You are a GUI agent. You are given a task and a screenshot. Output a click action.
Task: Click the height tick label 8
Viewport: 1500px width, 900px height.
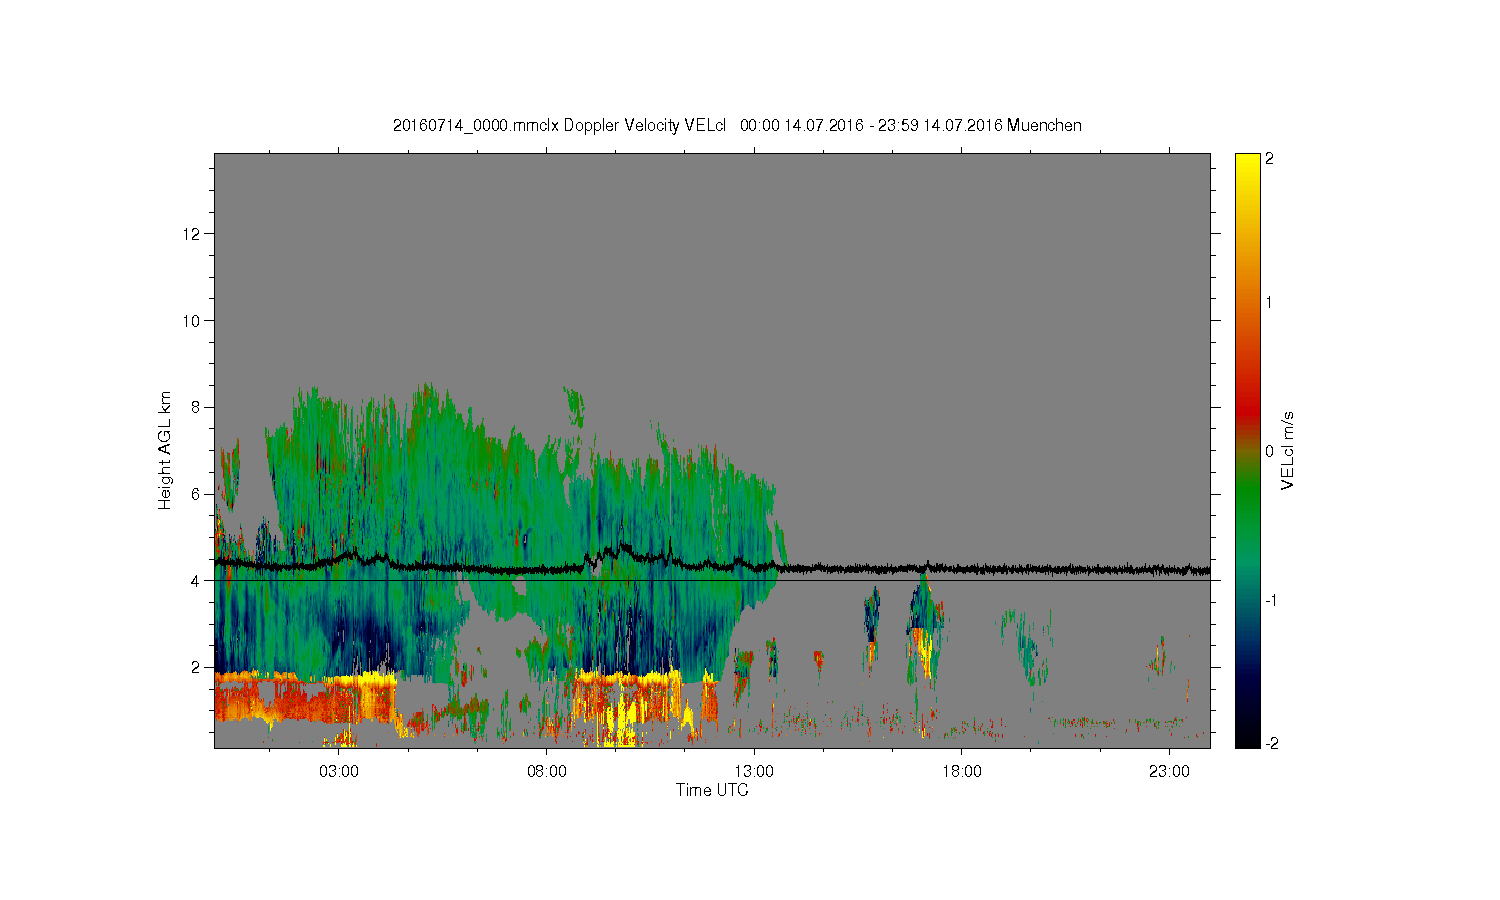tap(196, 407)
